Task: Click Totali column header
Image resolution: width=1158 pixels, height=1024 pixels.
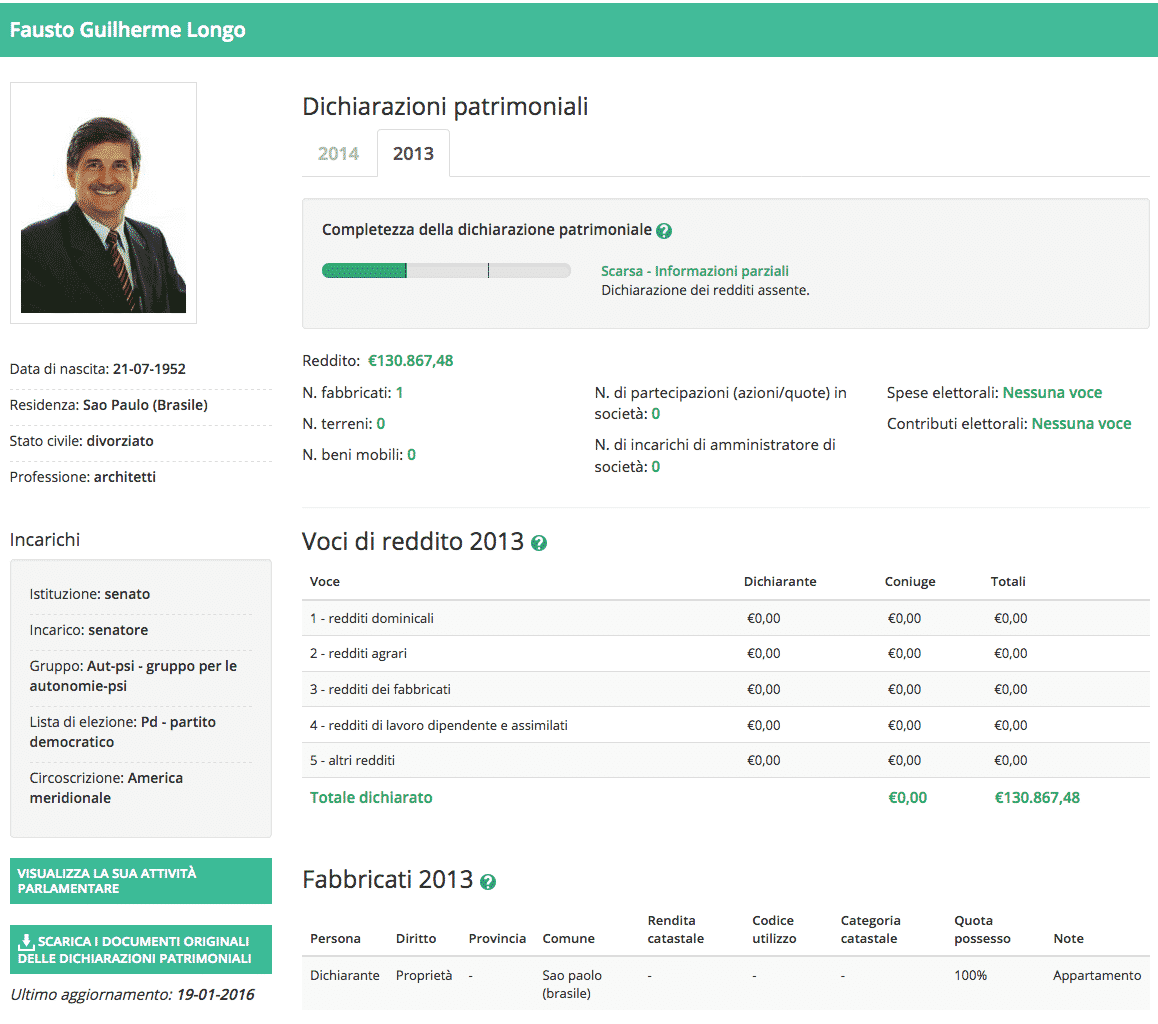Action: [1008, 582]
